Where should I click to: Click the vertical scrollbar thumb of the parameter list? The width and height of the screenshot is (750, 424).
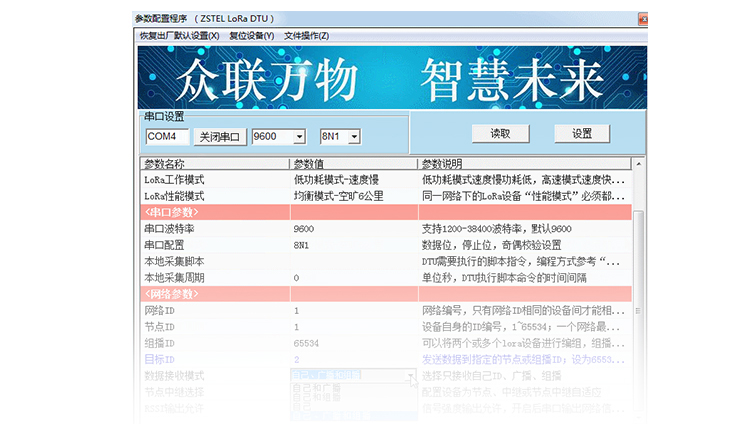point(639,311)
